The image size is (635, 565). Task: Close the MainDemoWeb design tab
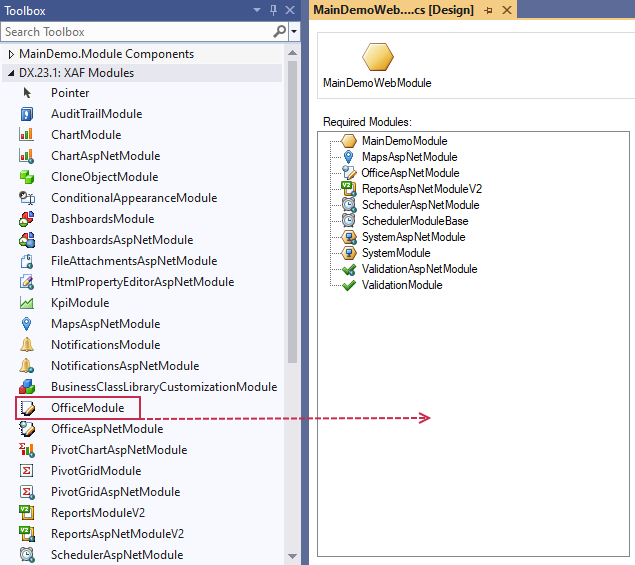click(x=507, y=10)
